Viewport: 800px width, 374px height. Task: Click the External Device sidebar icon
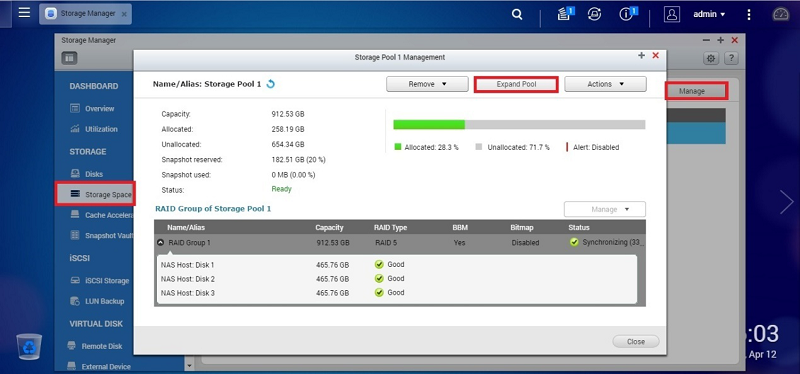coord(71,366)
